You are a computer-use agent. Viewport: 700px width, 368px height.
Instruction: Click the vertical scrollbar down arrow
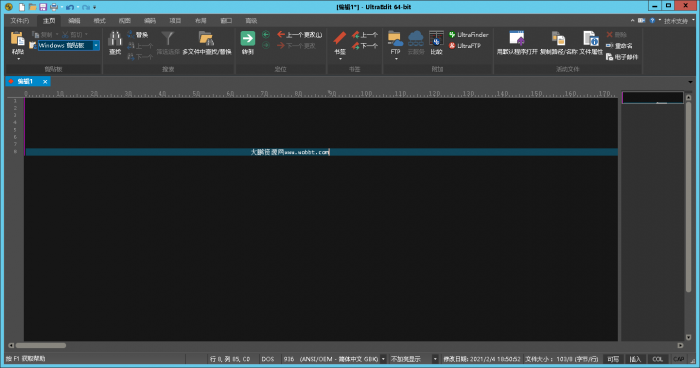pyautogui.click(x=688, y=338)
